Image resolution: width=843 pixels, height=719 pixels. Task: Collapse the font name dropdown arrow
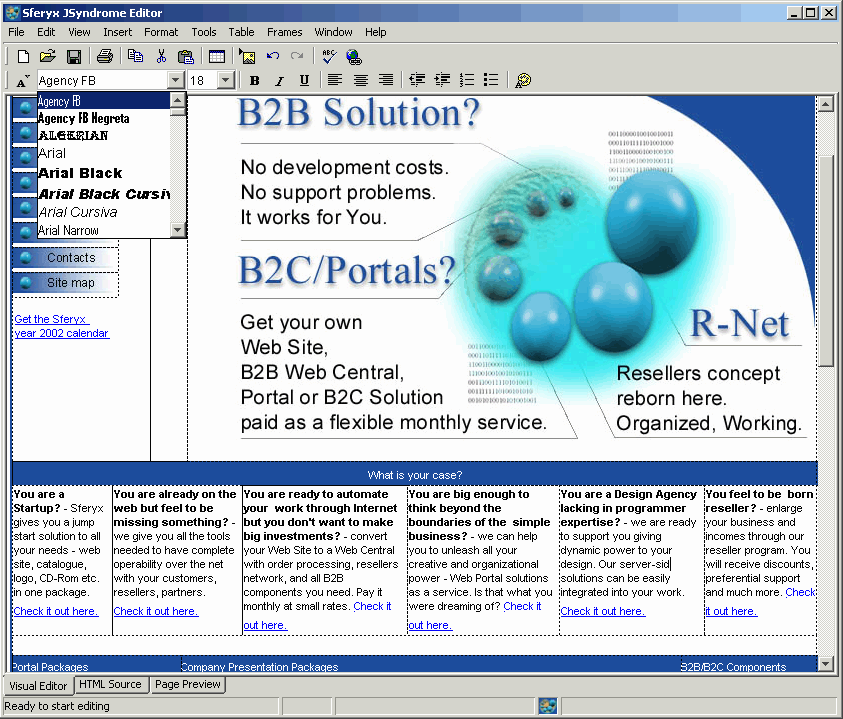point(176,80)
